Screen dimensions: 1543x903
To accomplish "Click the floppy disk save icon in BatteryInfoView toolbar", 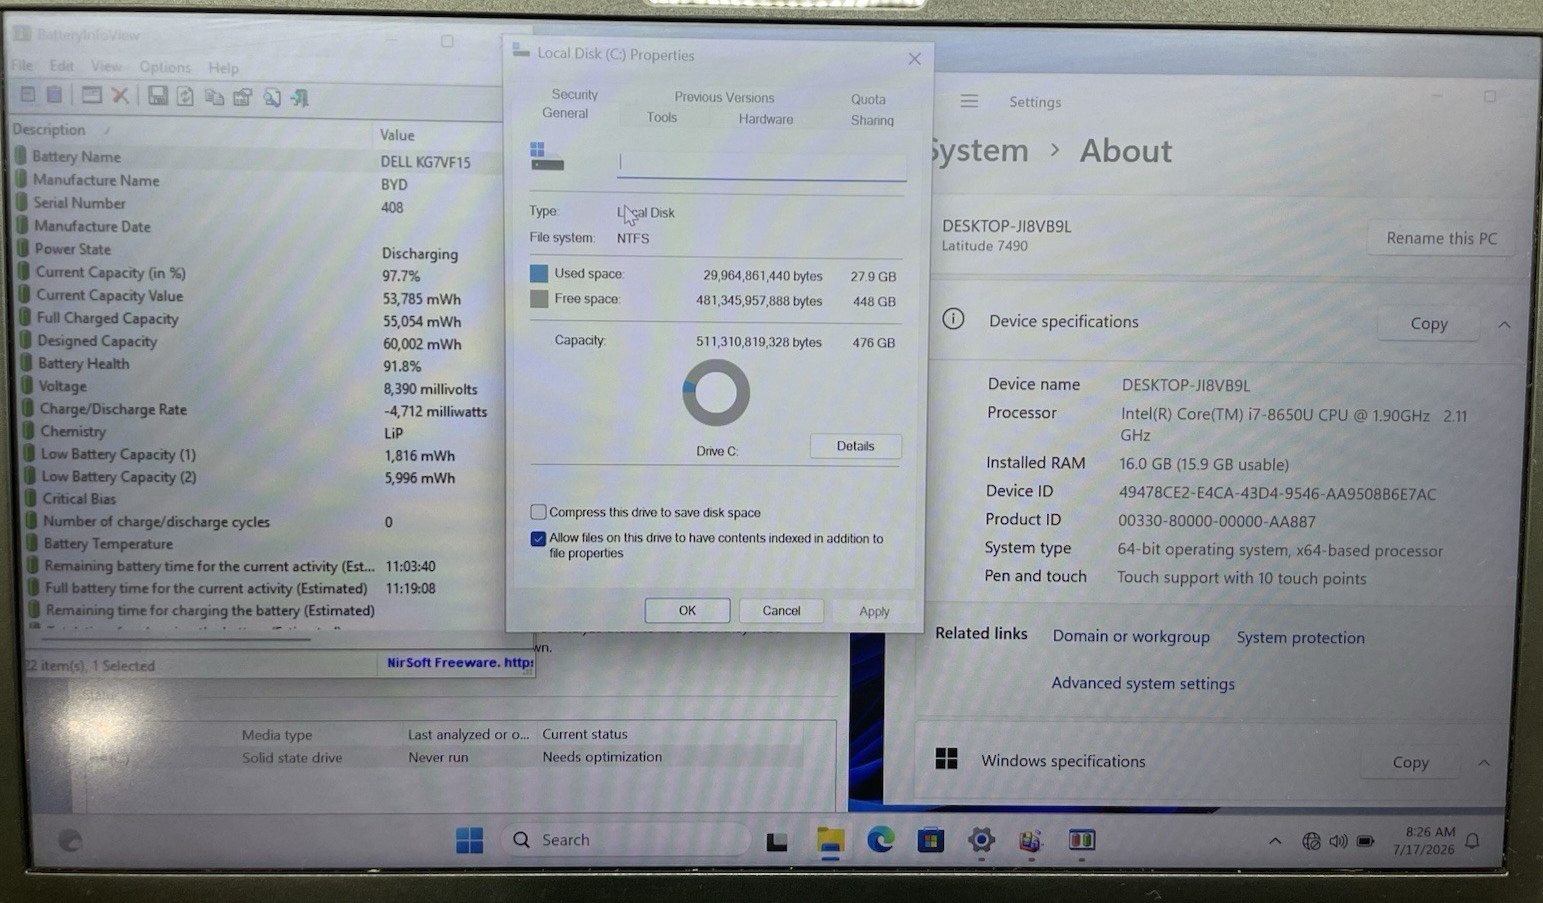I will point(157,96).
